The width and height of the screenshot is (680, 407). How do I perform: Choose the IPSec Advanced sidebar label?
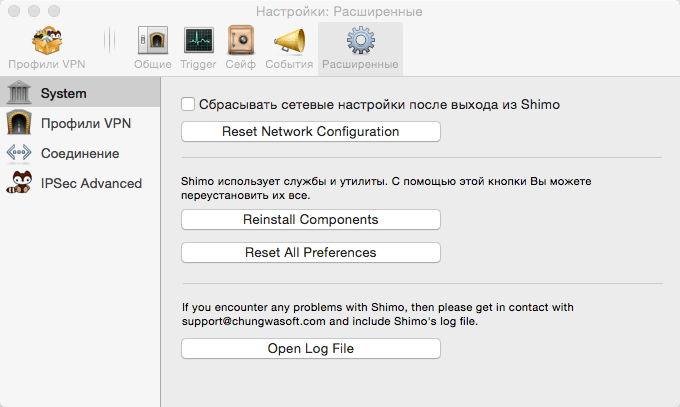pyautogui.click(x=91, y=184)
